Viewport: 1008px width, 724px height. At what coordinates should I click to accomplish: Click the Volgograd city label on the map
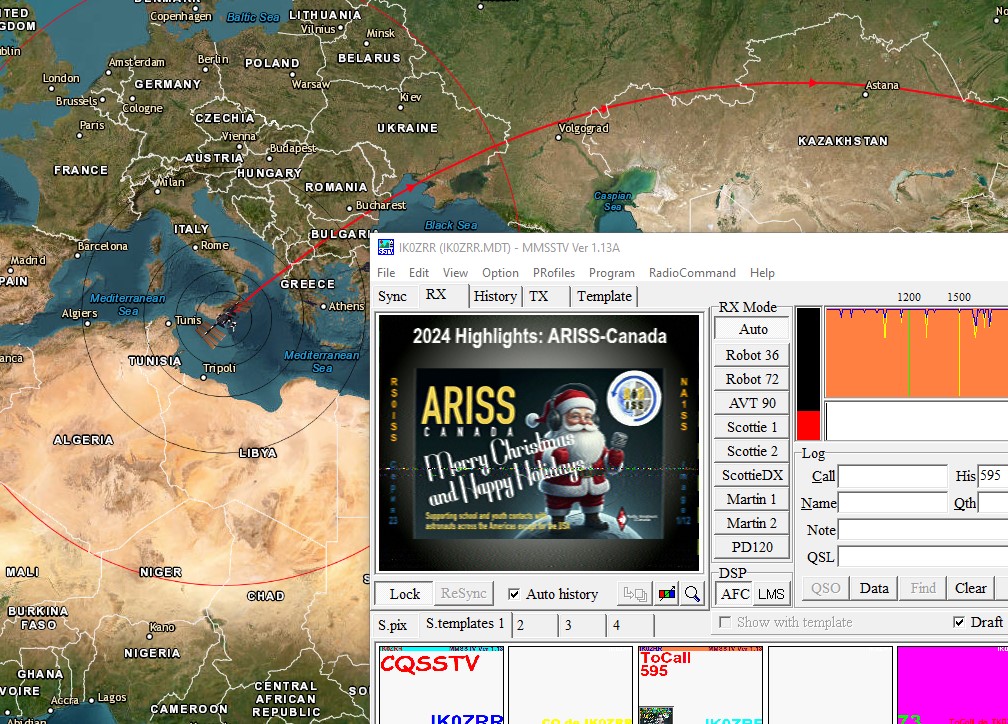[x=583, y=128]
